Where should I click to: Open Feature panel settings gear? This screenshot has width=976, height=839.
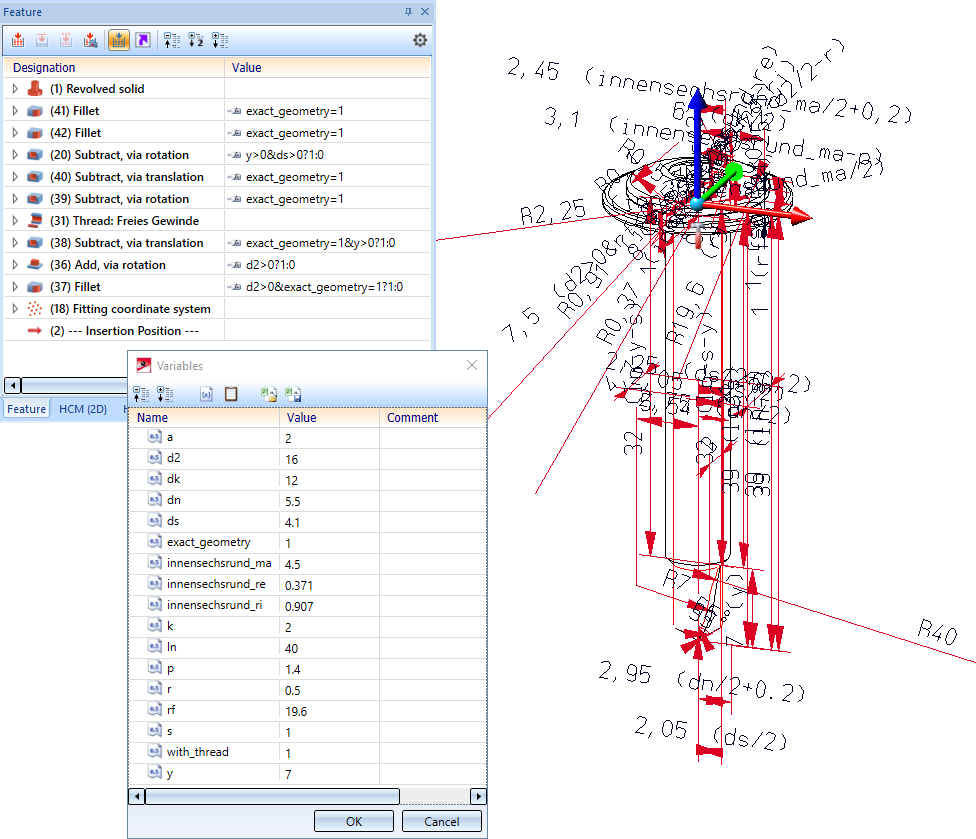[x=420, y=40]
